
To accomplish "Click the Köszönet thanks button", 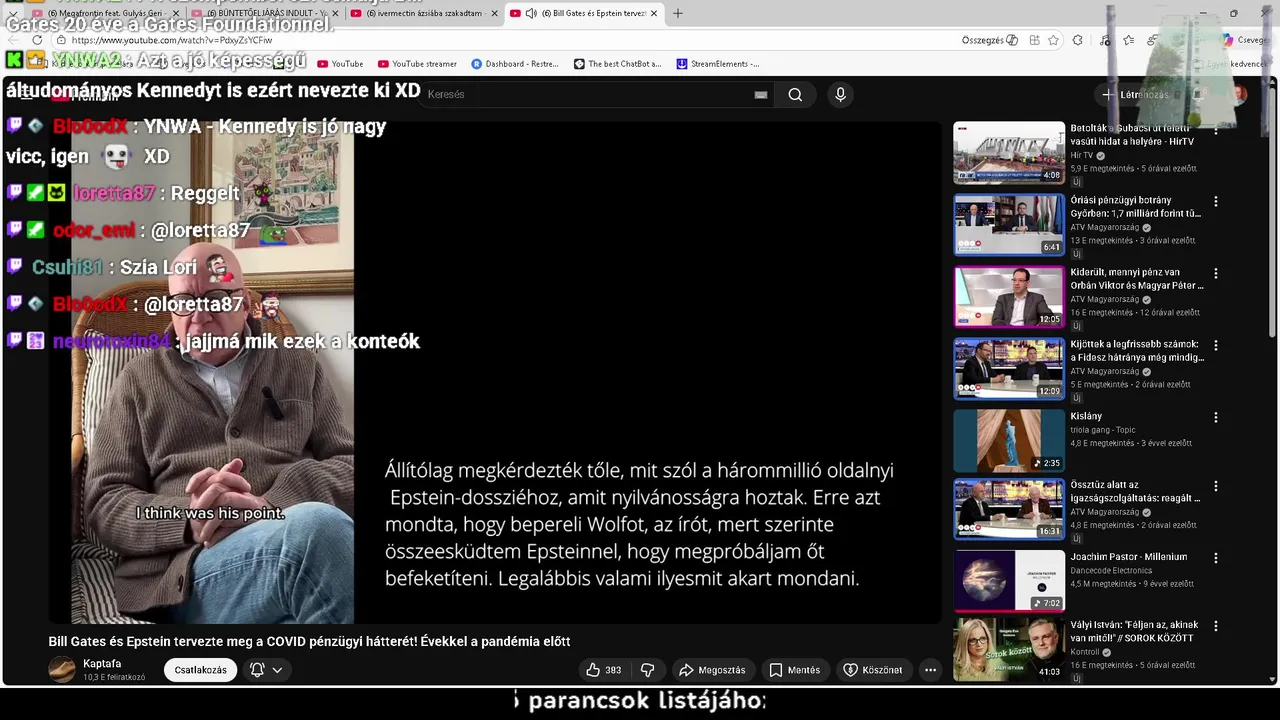I will tap(873, 670).
